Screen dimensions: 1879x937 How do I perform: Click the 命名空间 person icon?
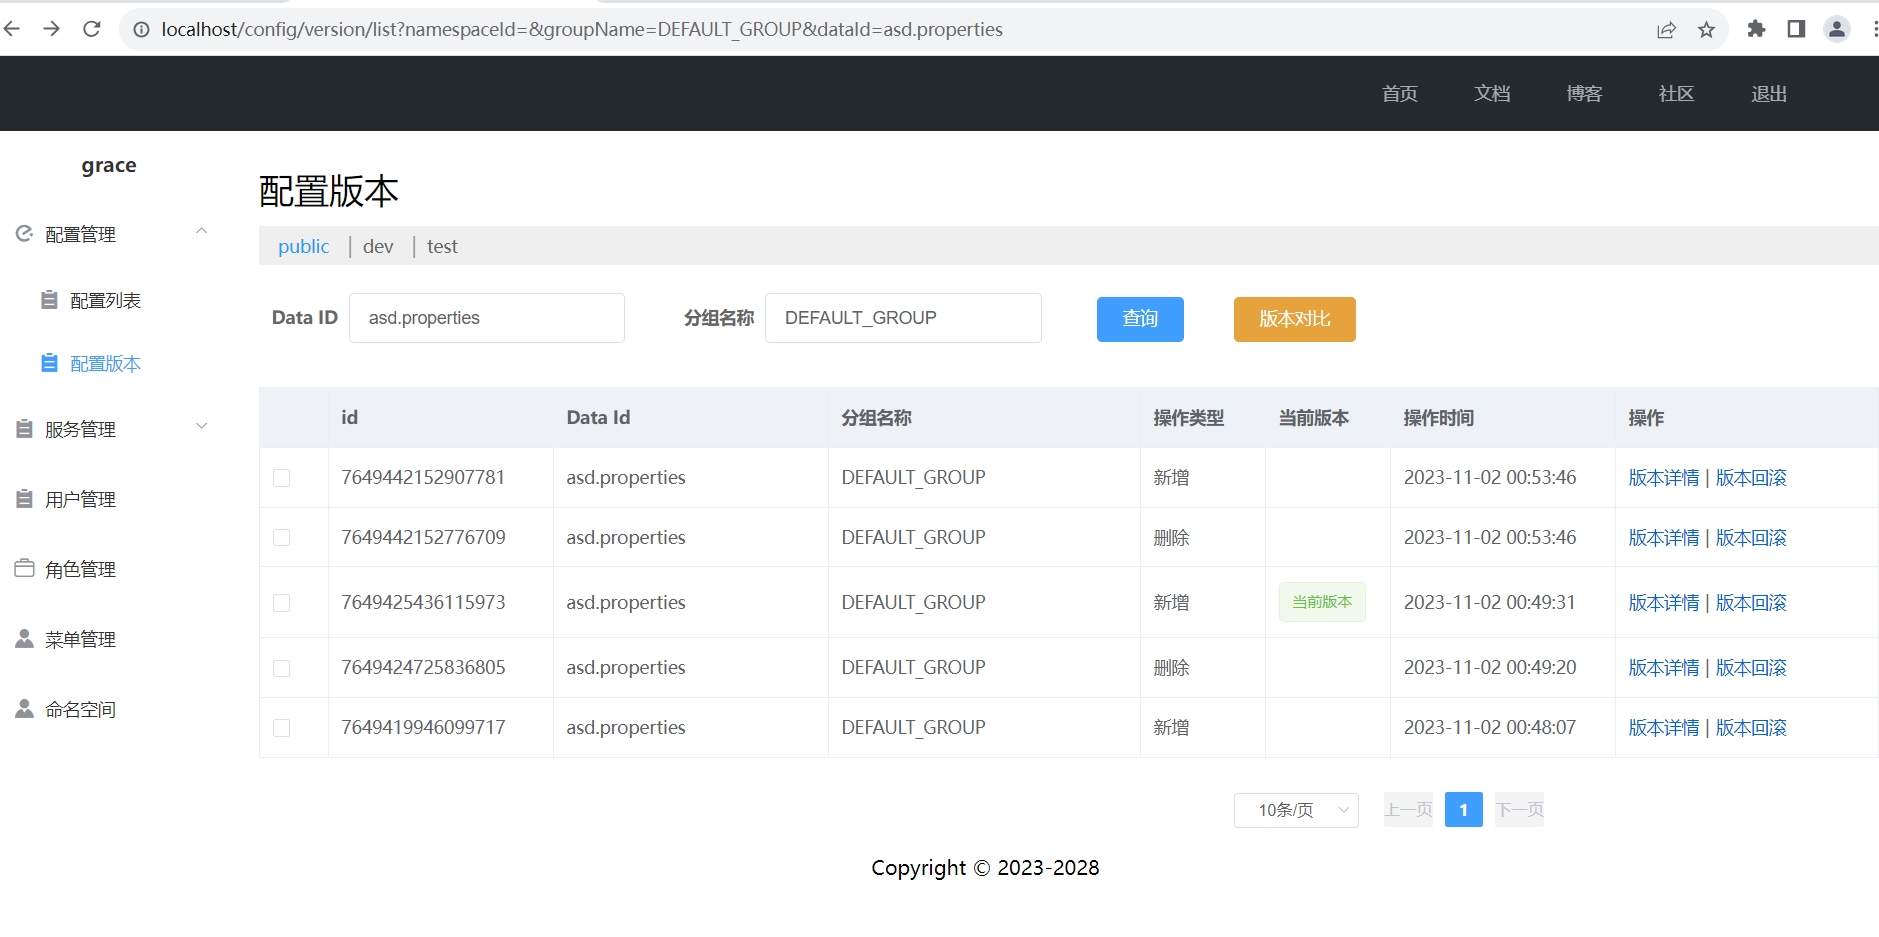tap(24, 708)
